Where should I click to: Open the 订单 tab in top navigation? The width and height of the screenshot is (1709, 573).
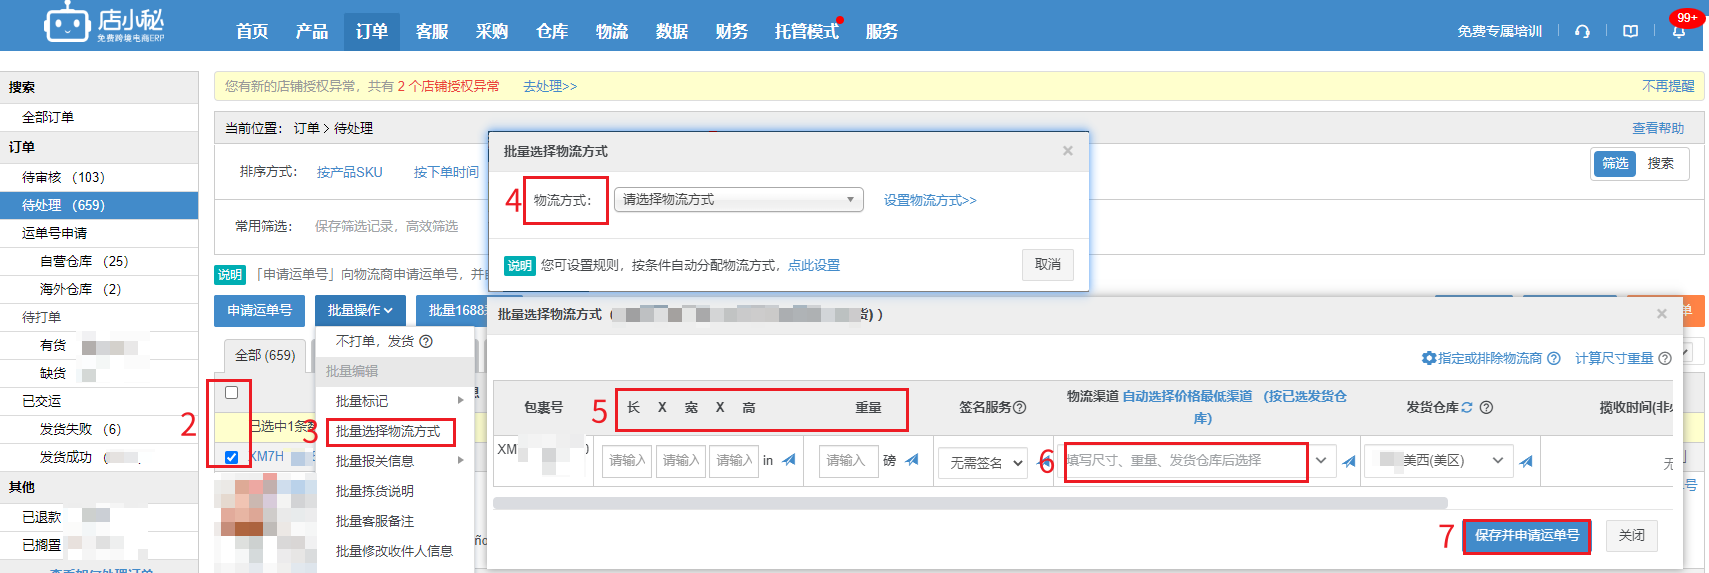371,31
